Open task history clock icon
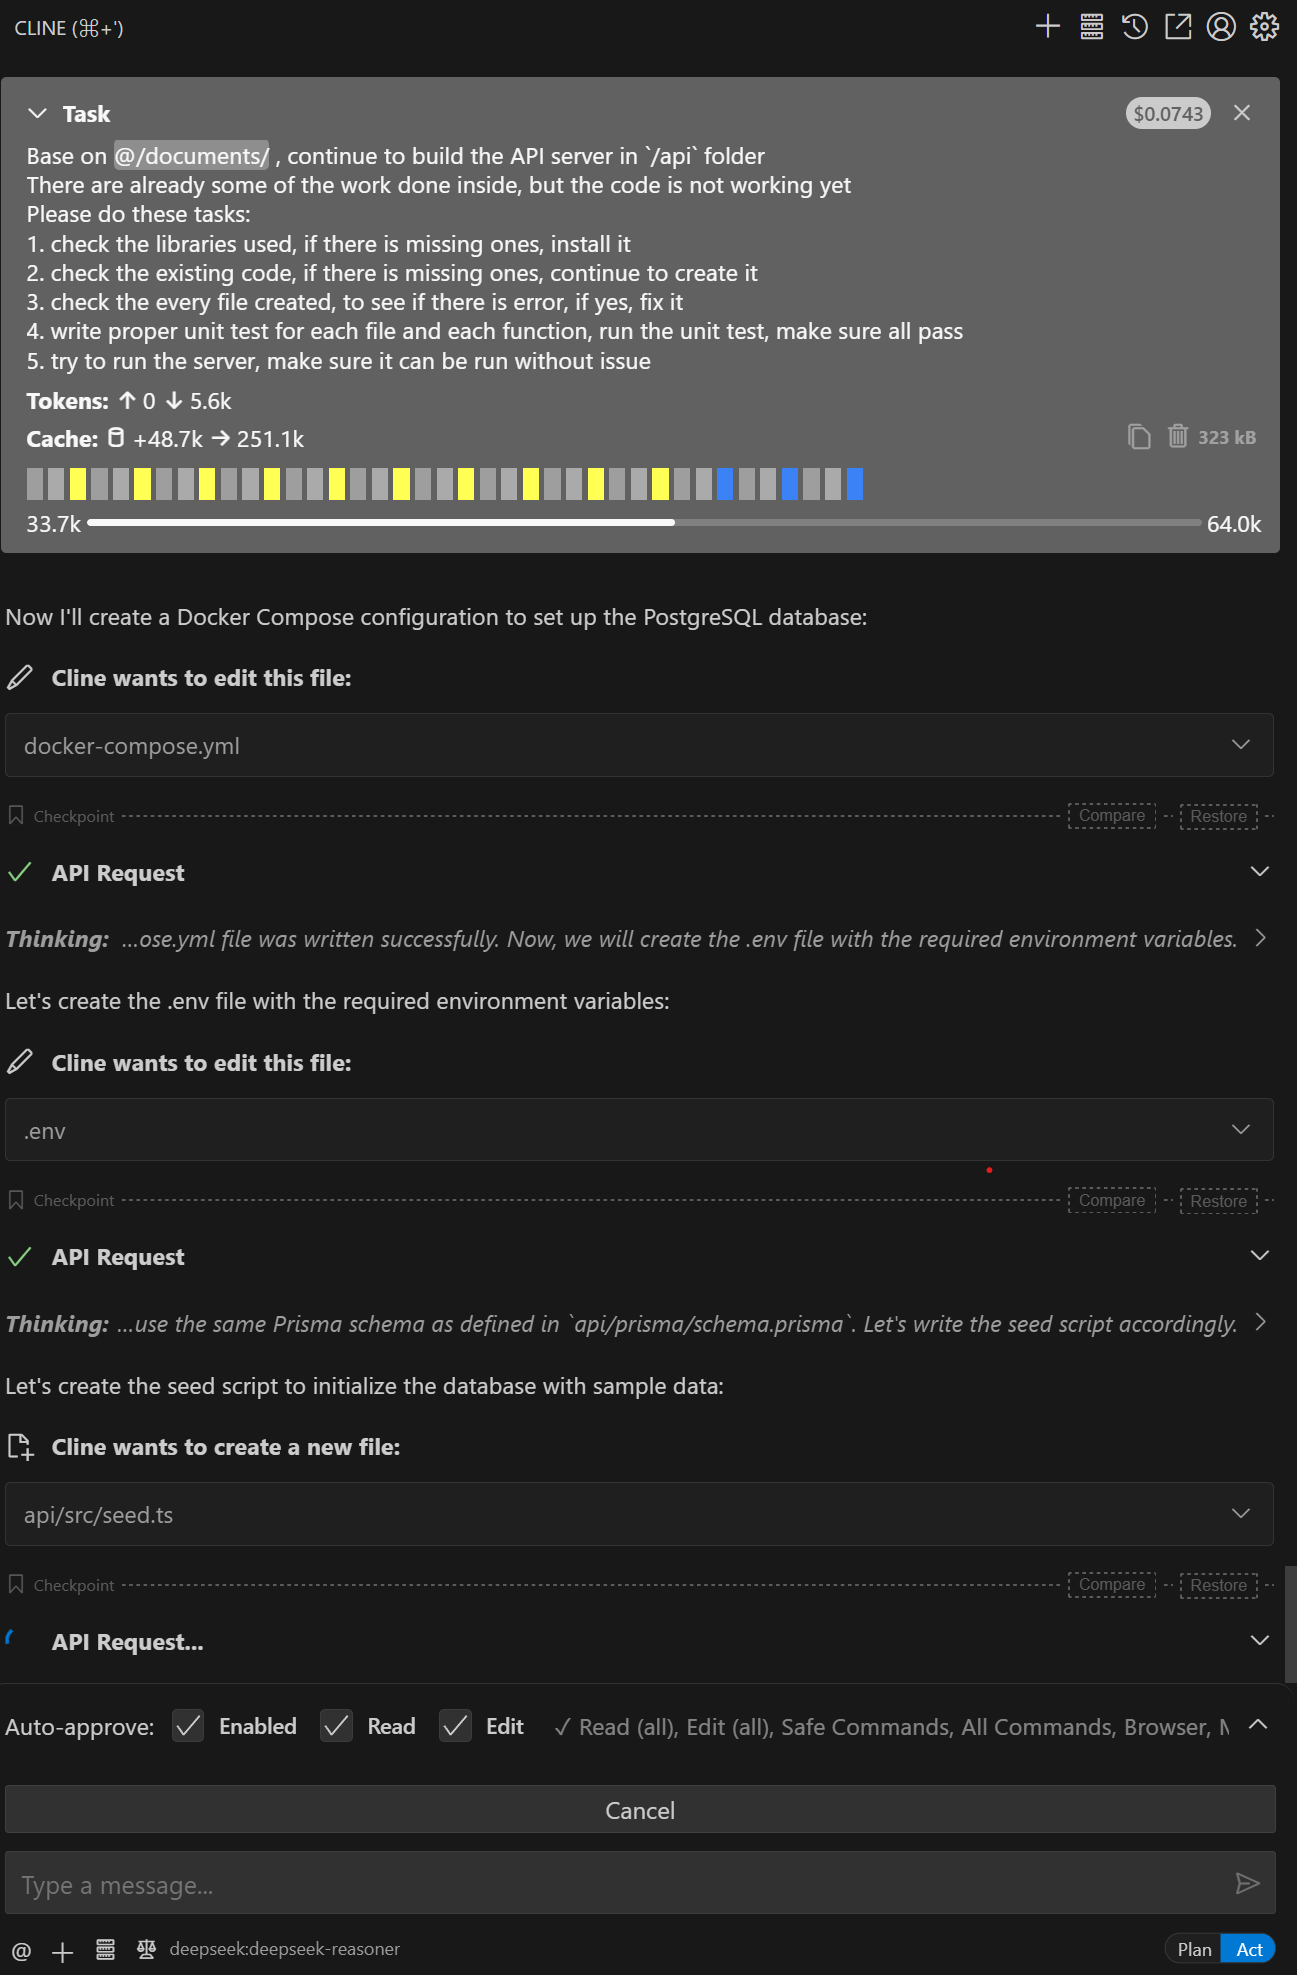1297x1975 pixels. pos(1134,27)
